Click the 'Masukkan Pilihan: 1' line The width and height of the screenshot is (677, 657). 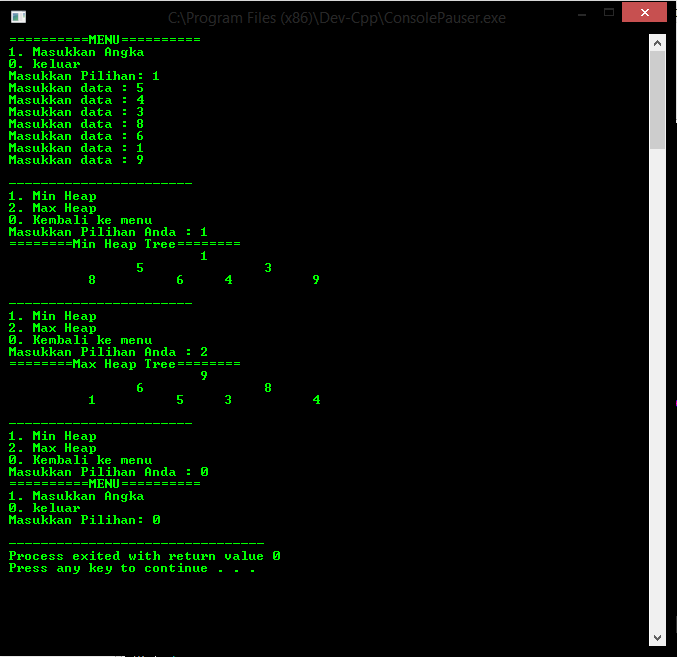pyautogui.click(x=84, y=76)
